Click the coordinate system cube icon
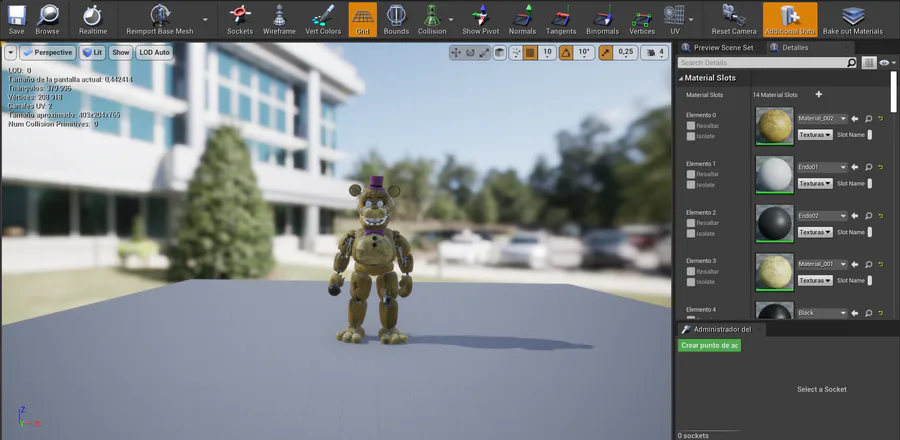 coord(500,53)
